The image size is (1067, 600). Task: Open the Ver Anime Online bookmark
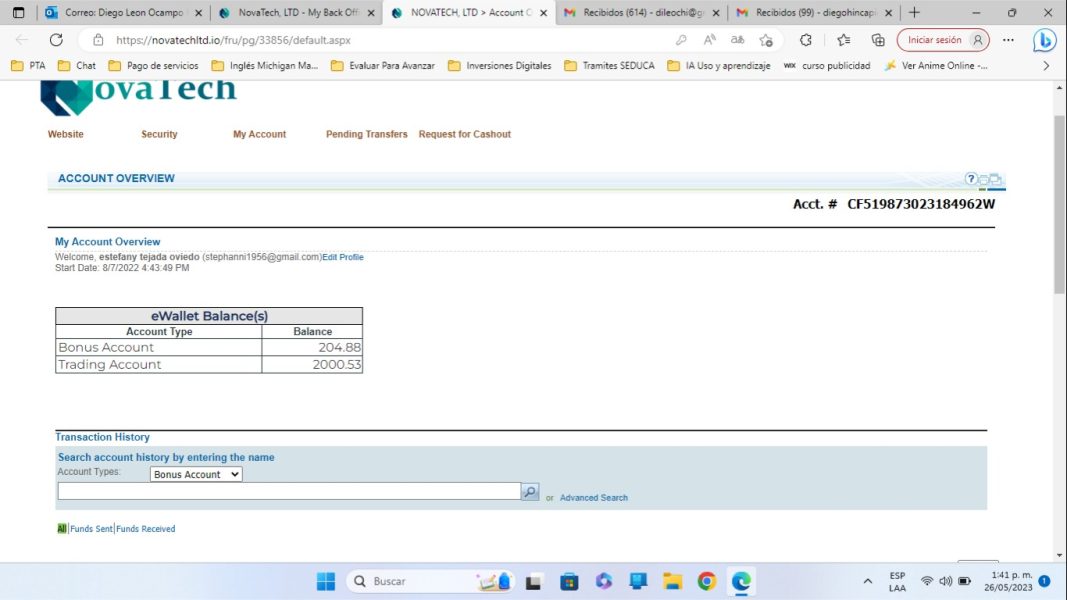(936, 66)
